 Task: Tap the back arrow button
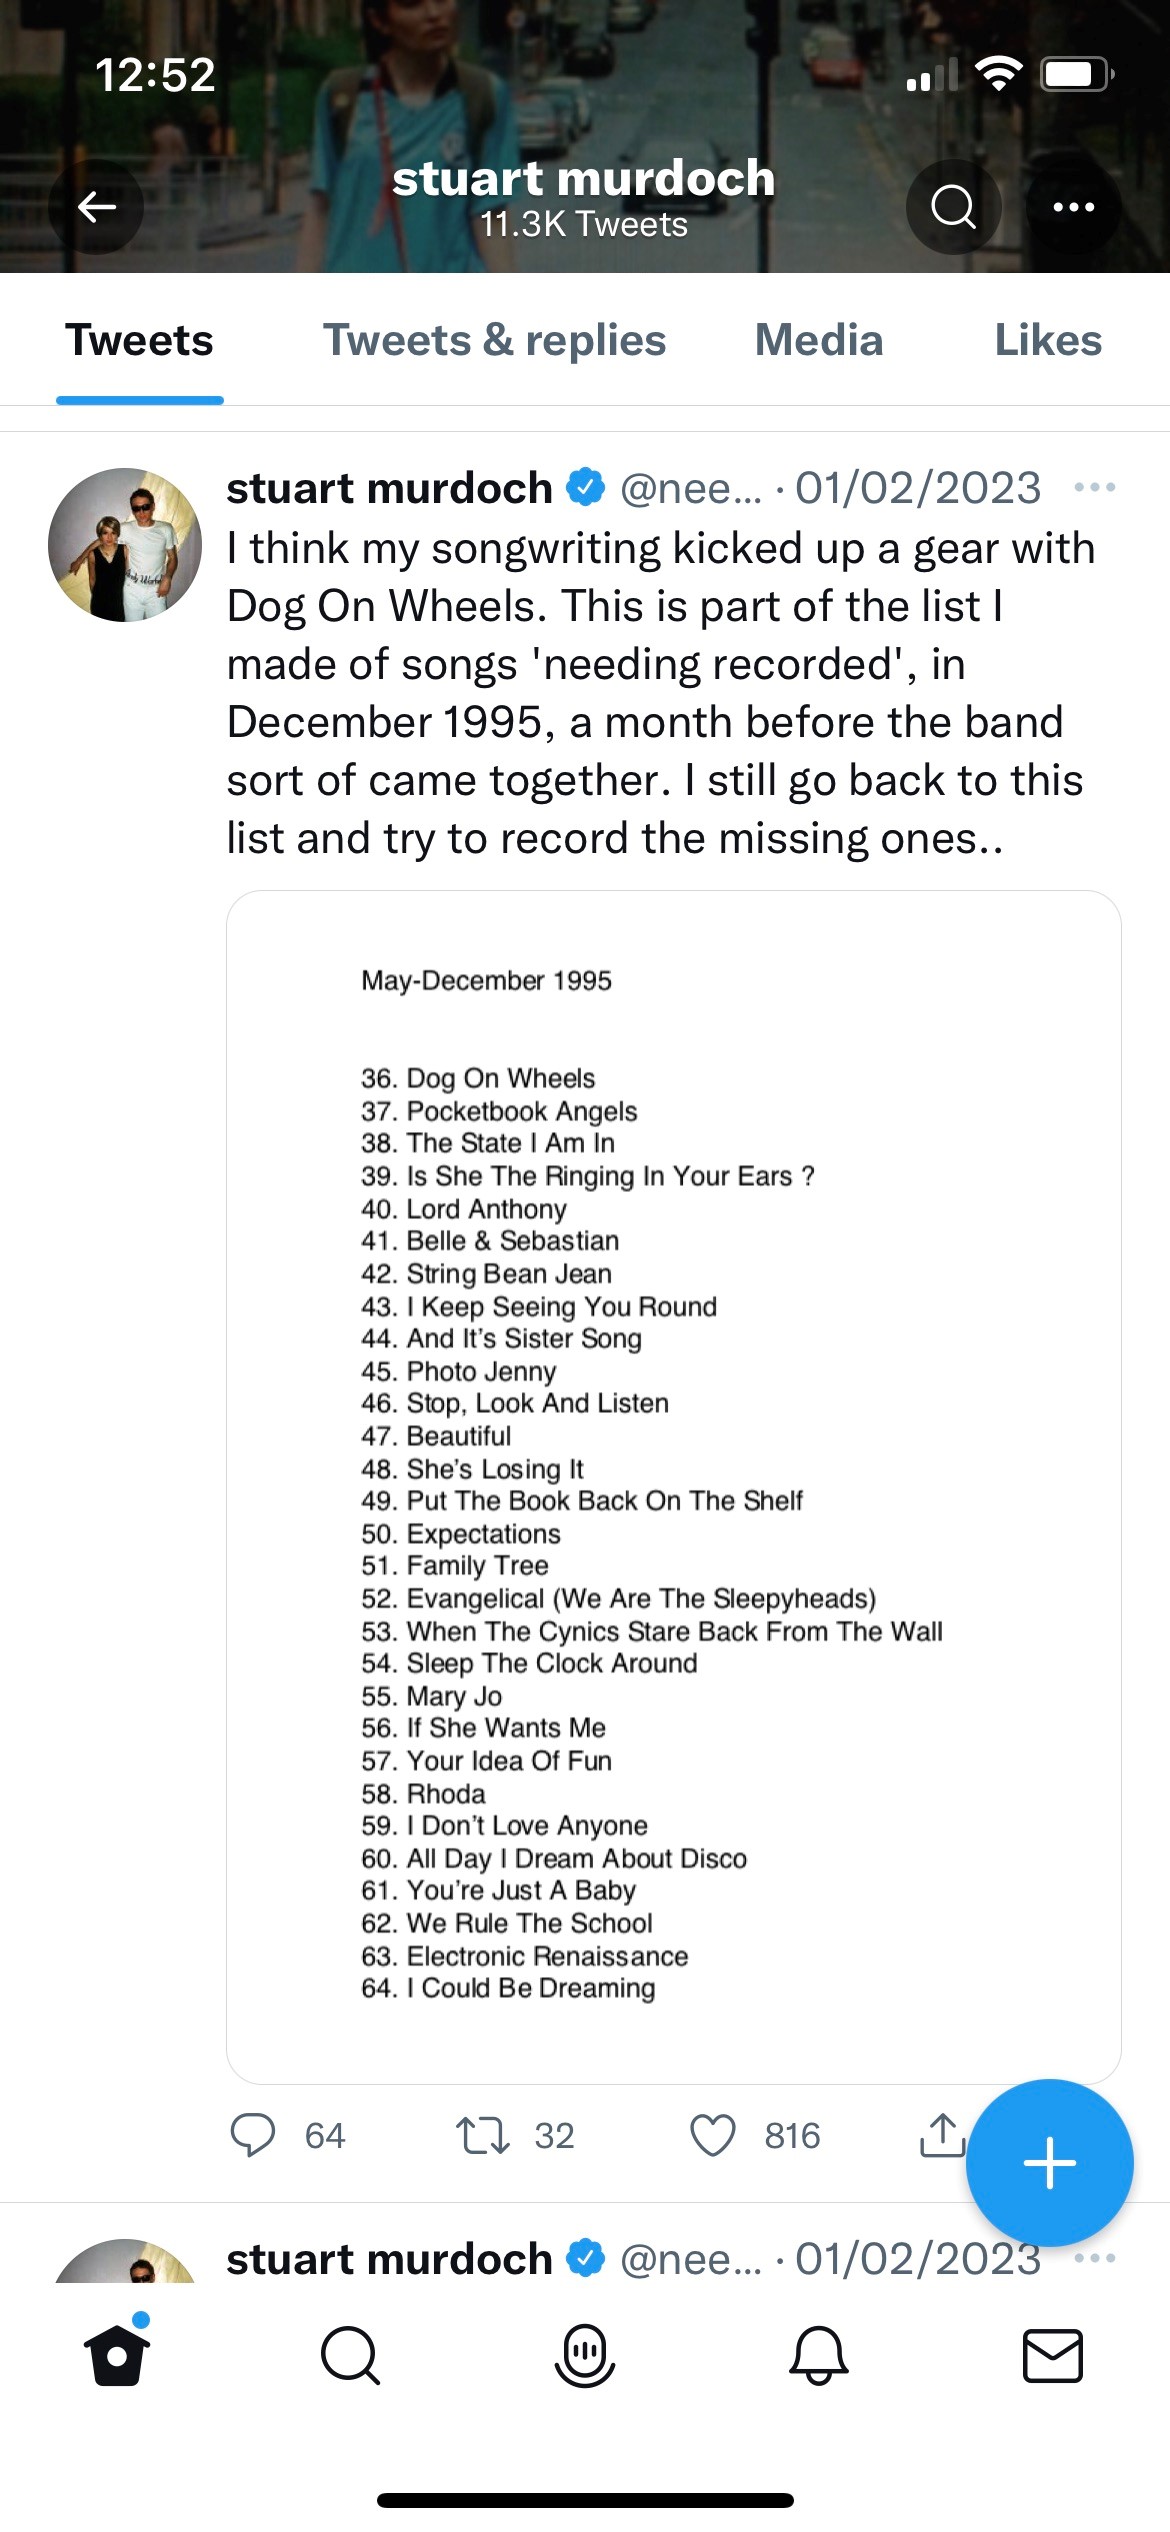[97, 207]
